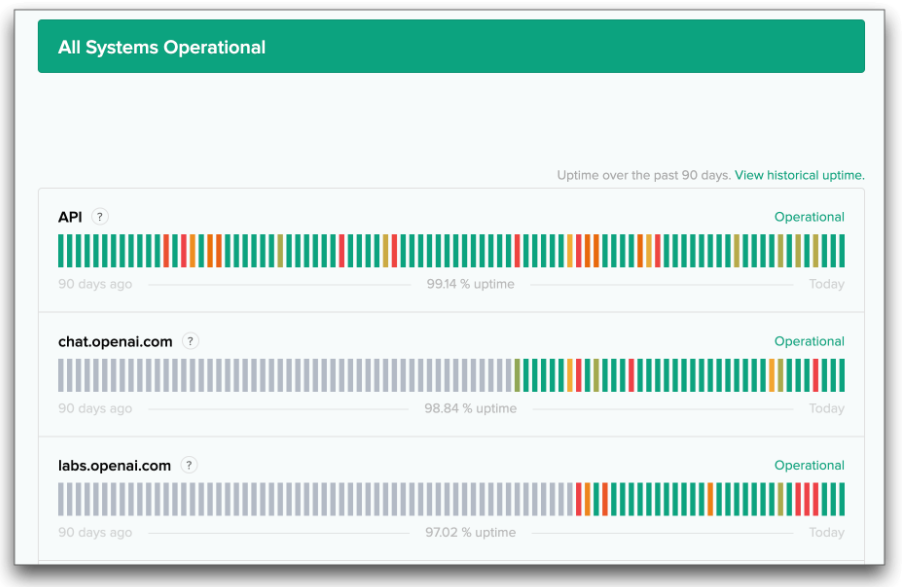This screenshot has height=587, width=904.
Task: Click the All Systems Operational banner
Action: (451, 46)
